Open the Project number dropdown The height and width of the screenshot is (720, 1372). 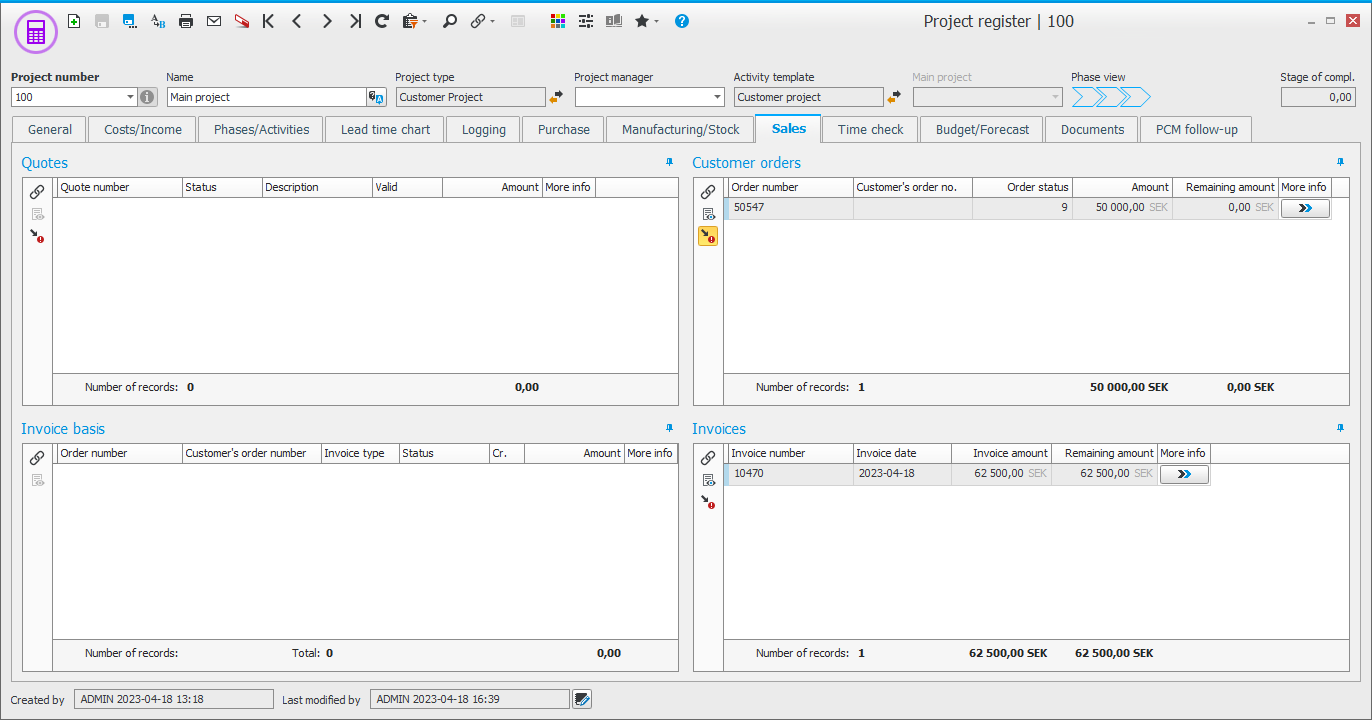pyautogui.click(x=130, y=97)
